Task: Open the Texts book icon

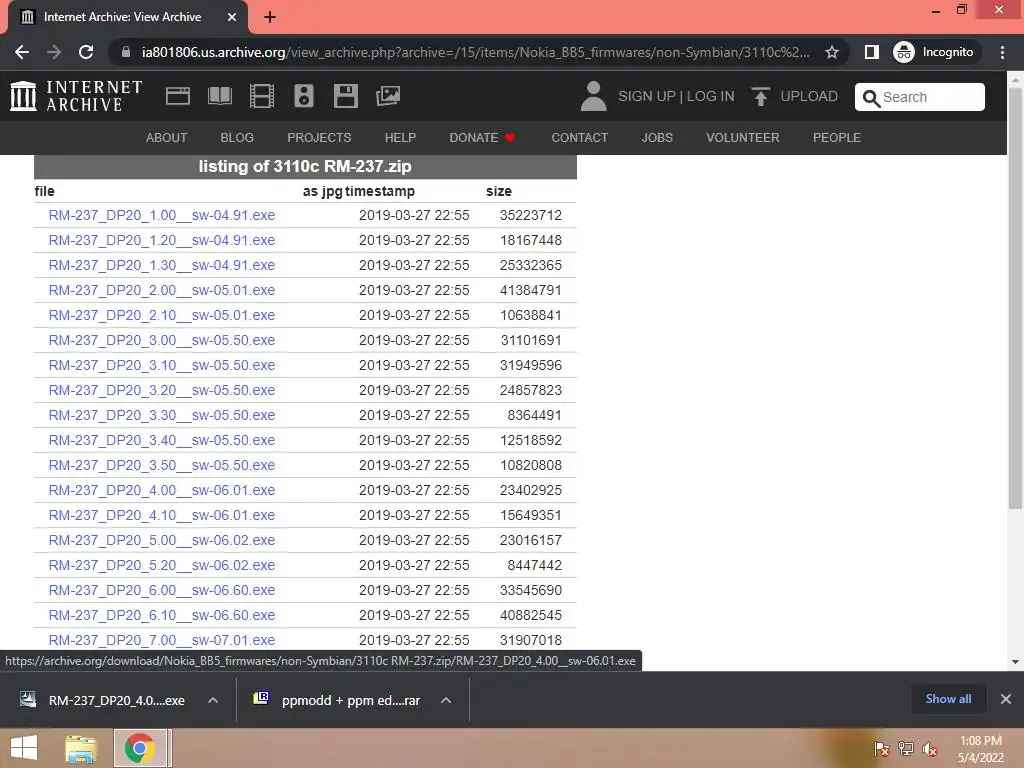Action: [x=219, y=96]
